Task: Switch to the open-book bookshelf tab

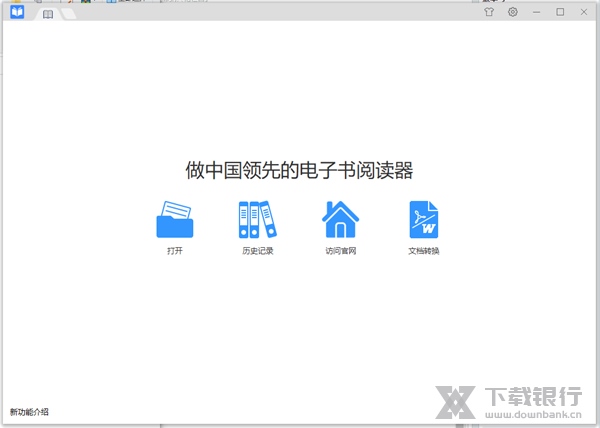Action: coord(47,14)
